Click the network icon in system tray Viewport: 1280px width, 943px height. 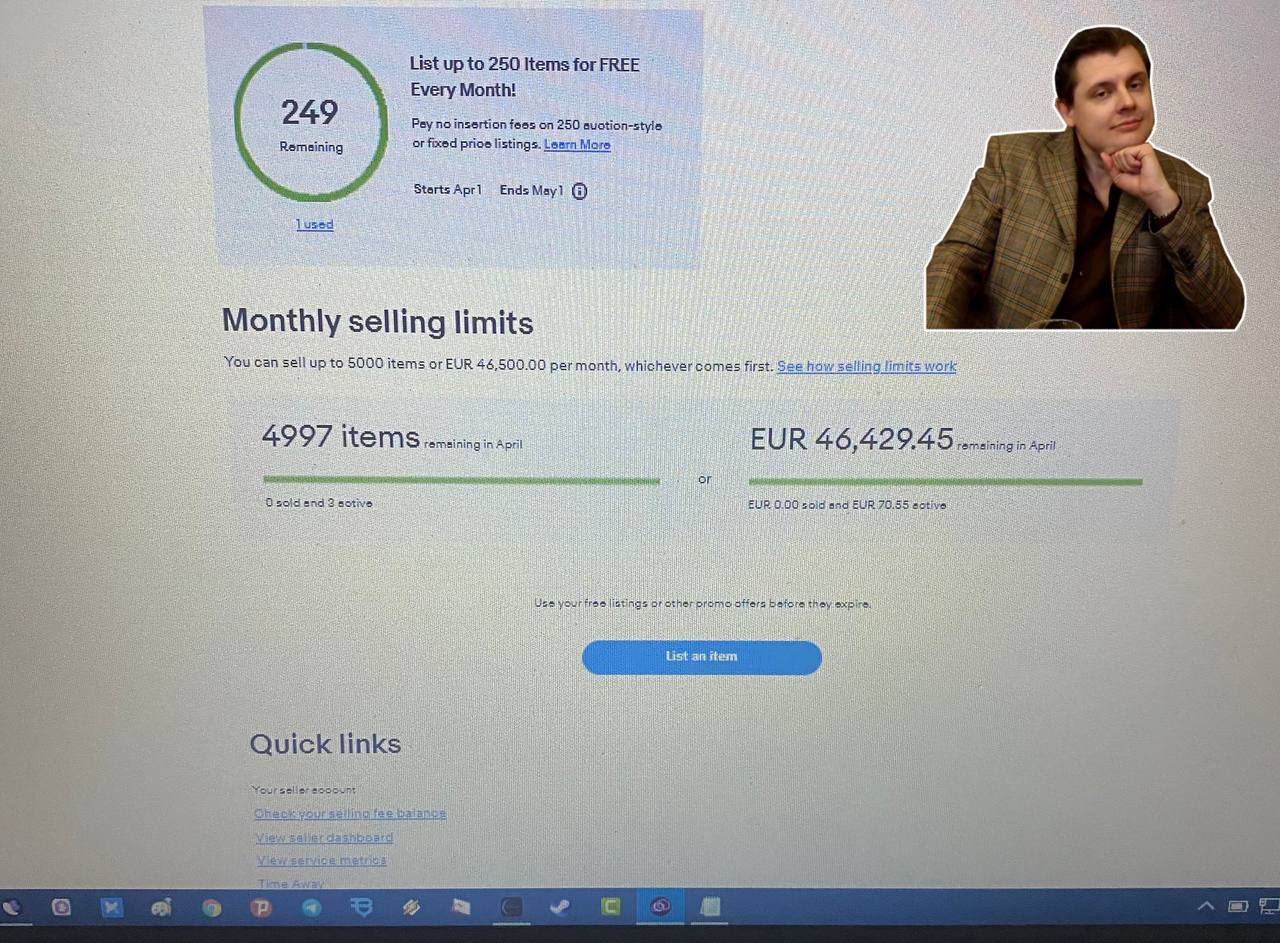point(1269,906)
